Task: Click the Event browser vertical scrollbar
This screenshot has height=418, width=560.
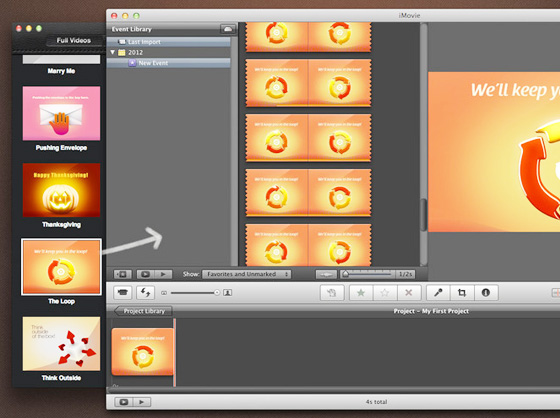Action: coord(424,214)
